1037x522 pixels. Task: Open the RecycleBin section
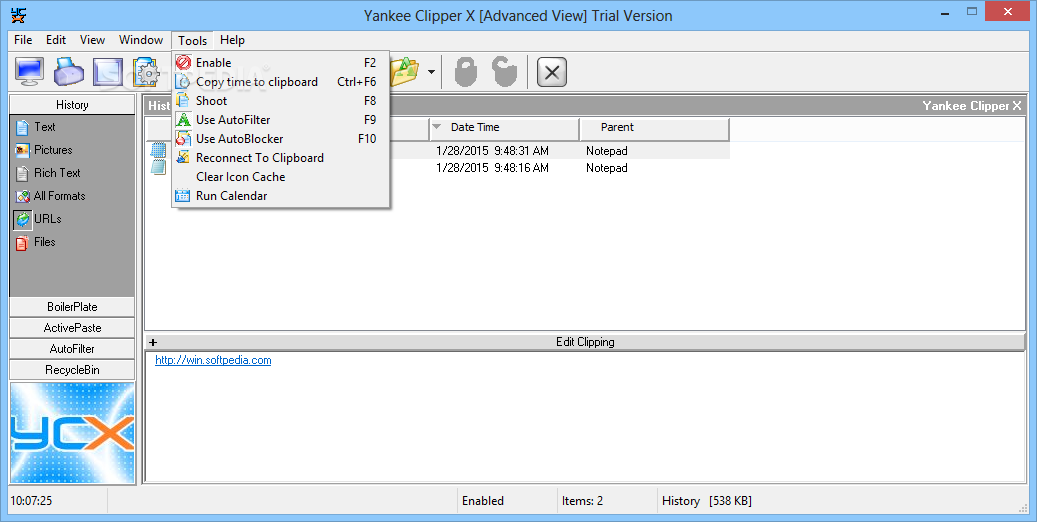(72, 370)
